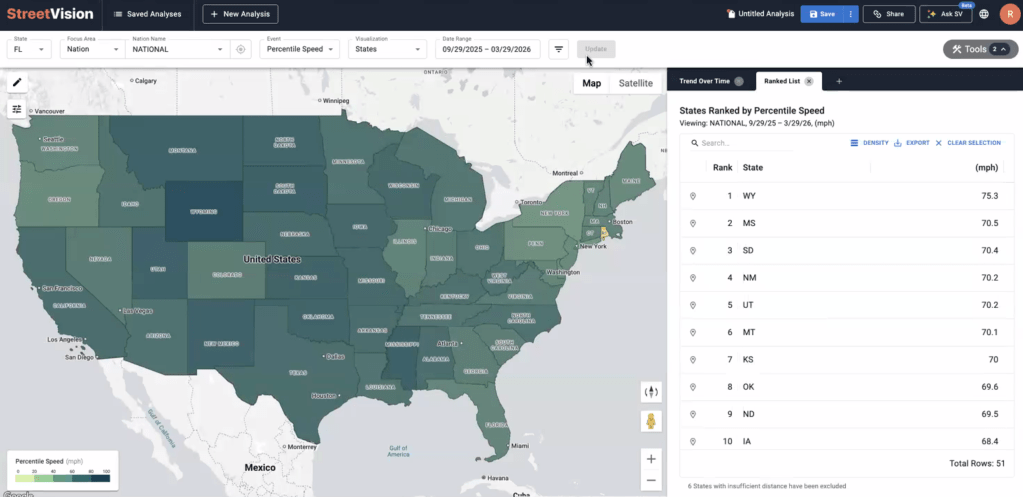Image resolution: width=1023 pixels, height=497 pixels.
Task: Select the pencil draw tool on map
Action: pyautogui.click(x=17, y=83)
